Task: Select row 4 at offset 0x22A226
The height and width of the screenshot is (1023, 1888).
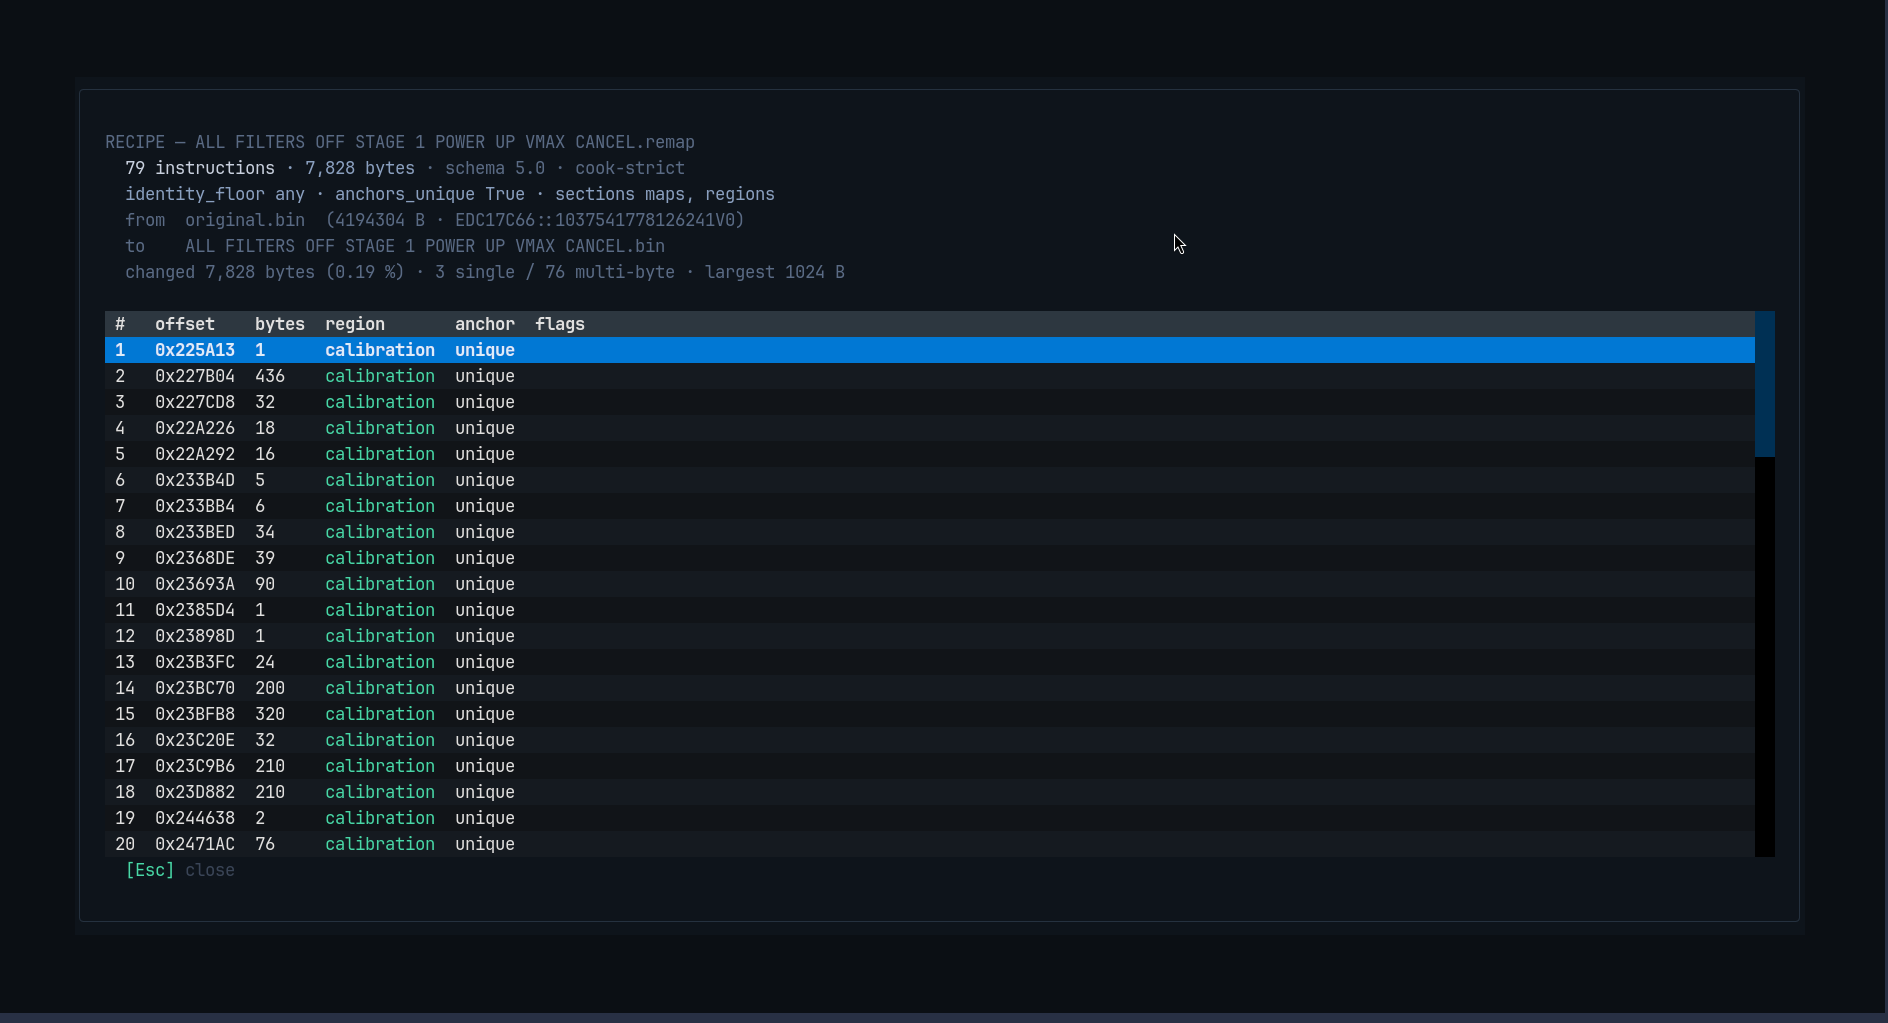Action: [929, 428]
